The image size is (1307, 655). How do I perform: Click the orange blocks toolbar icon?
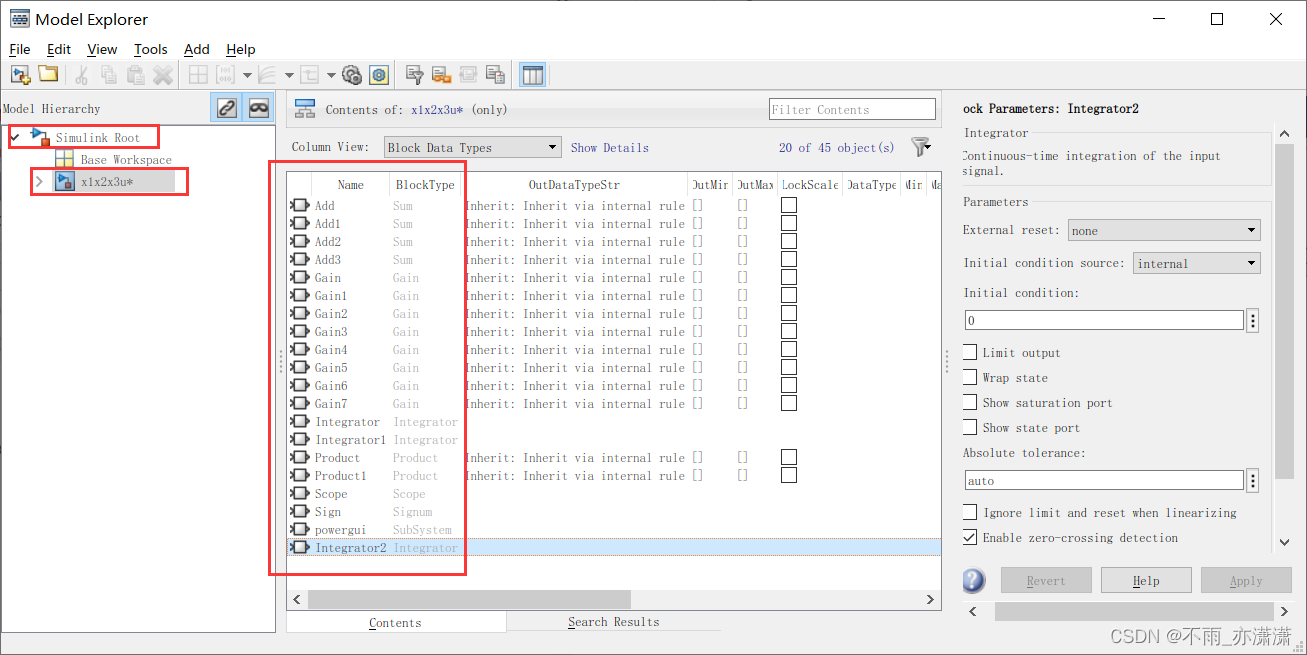(441, 75)
